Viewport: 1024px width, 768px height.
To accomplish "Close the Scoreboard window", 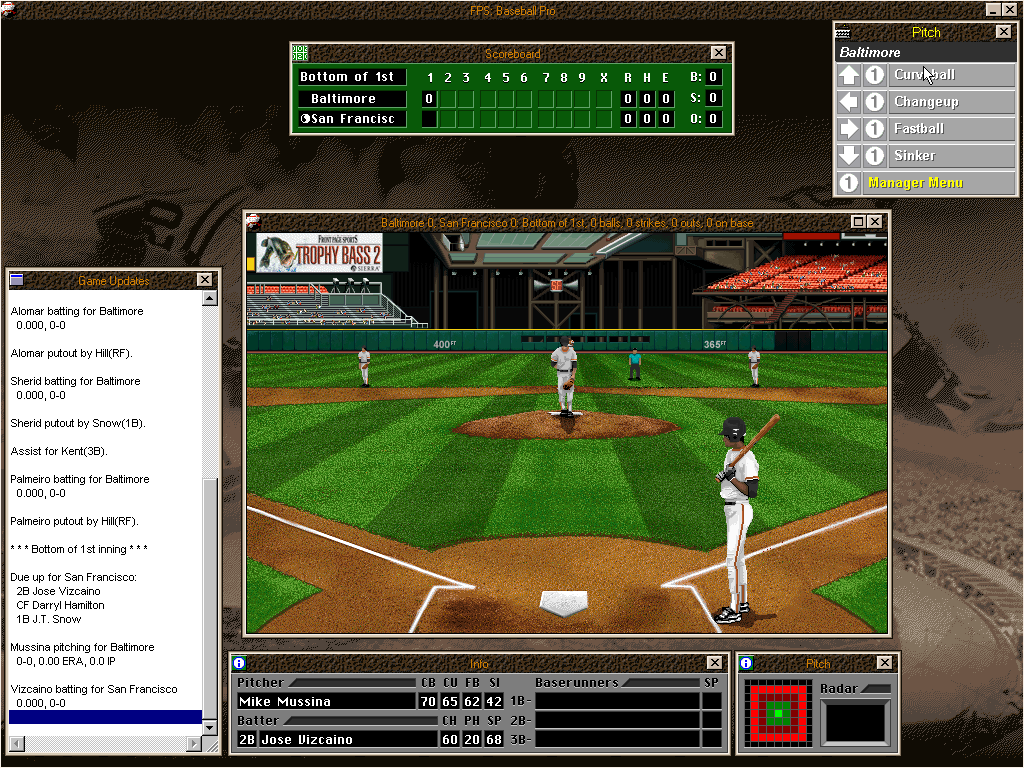I will tap(718, 53).
